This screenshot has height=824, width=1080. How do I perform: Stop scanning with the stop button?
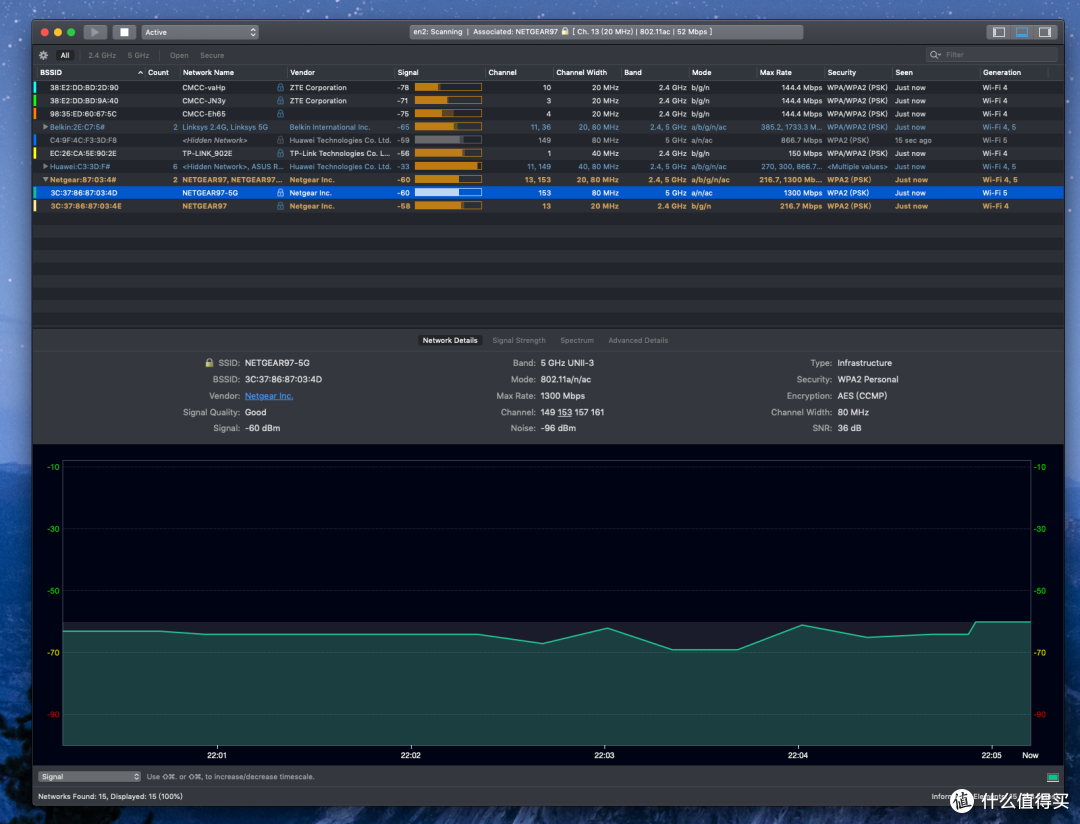click(x=124, y=32)
